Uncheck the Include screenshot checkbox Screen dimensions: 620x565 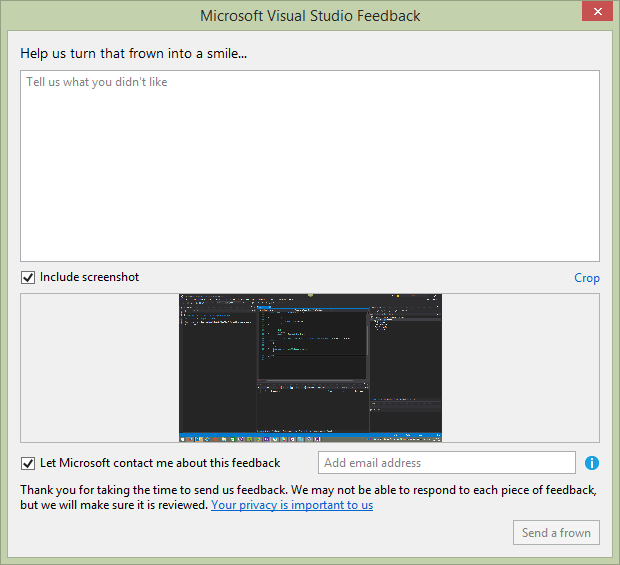[x=28, y=278]
